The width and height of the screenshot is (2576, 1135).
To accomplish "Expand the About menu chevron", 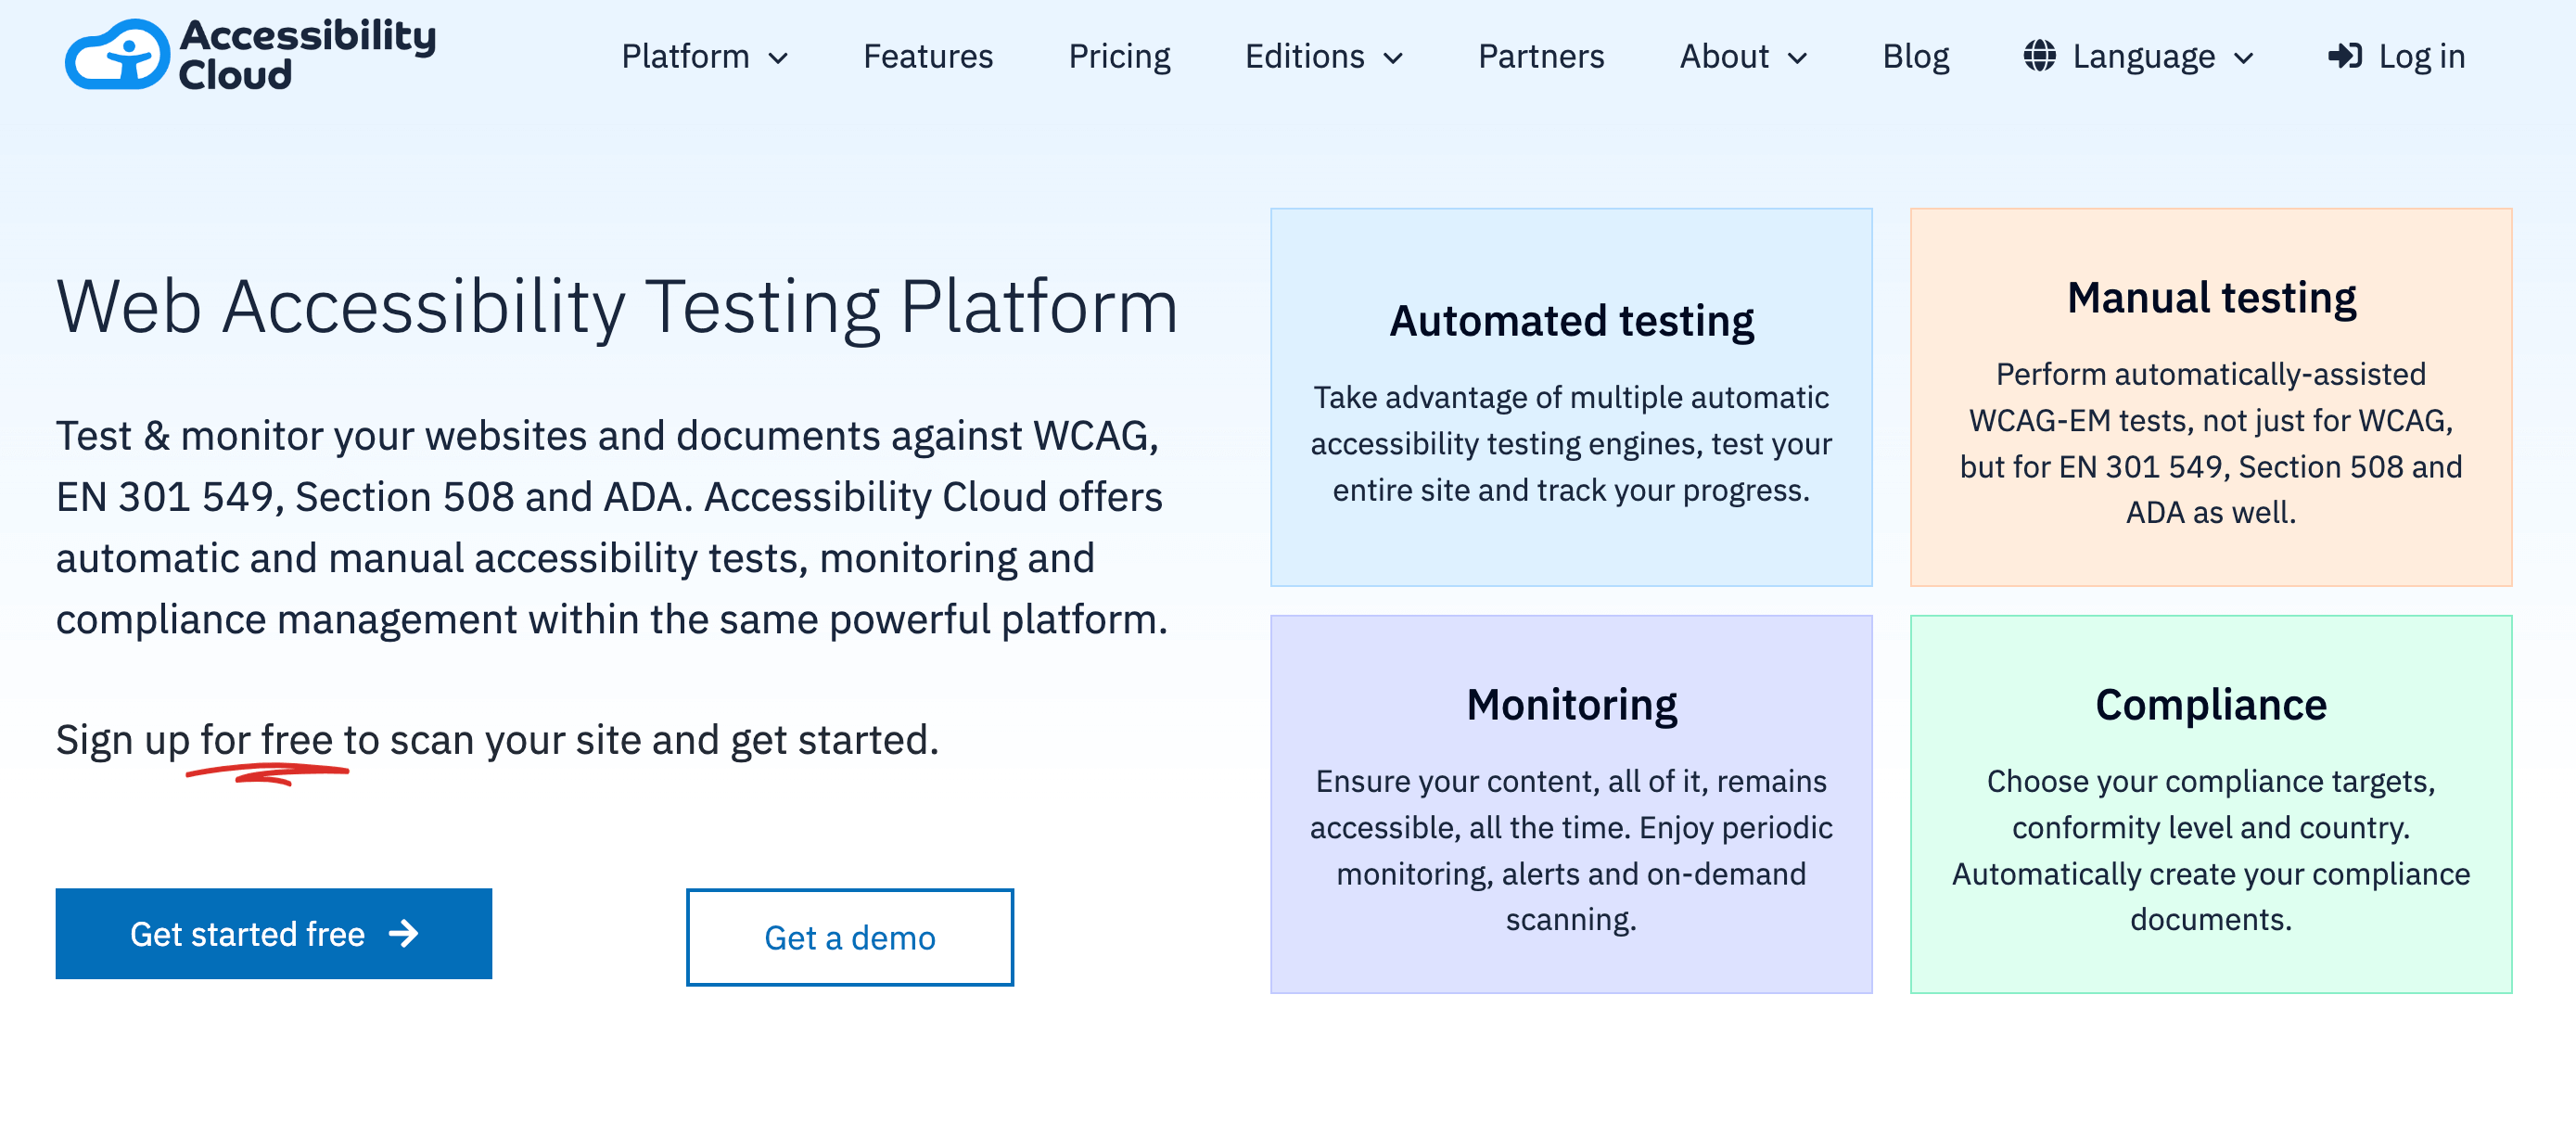I will (x=1797, y=59).
